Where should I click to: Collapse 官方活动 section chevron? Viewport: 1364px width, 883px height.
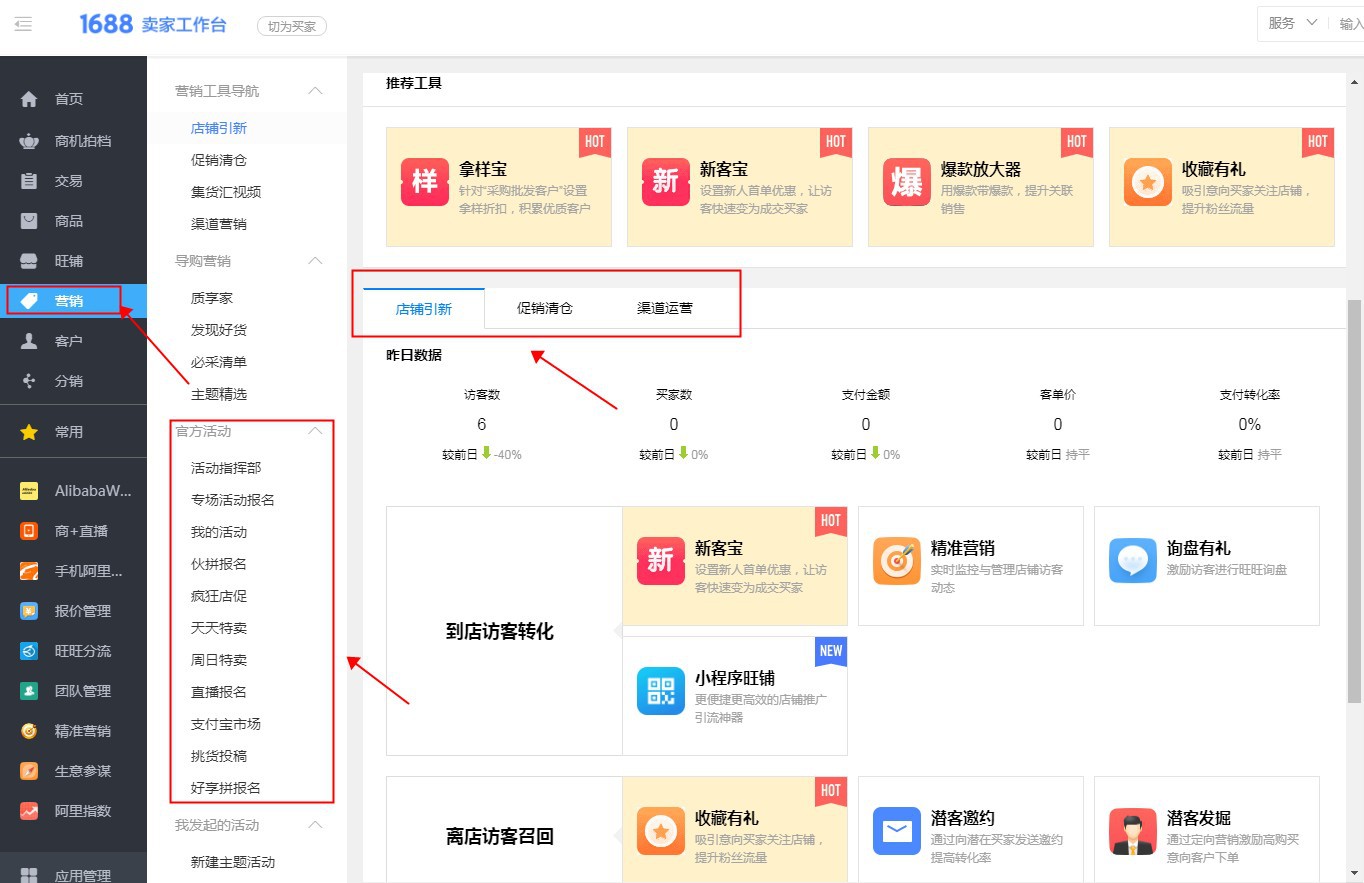click(315, 431)
